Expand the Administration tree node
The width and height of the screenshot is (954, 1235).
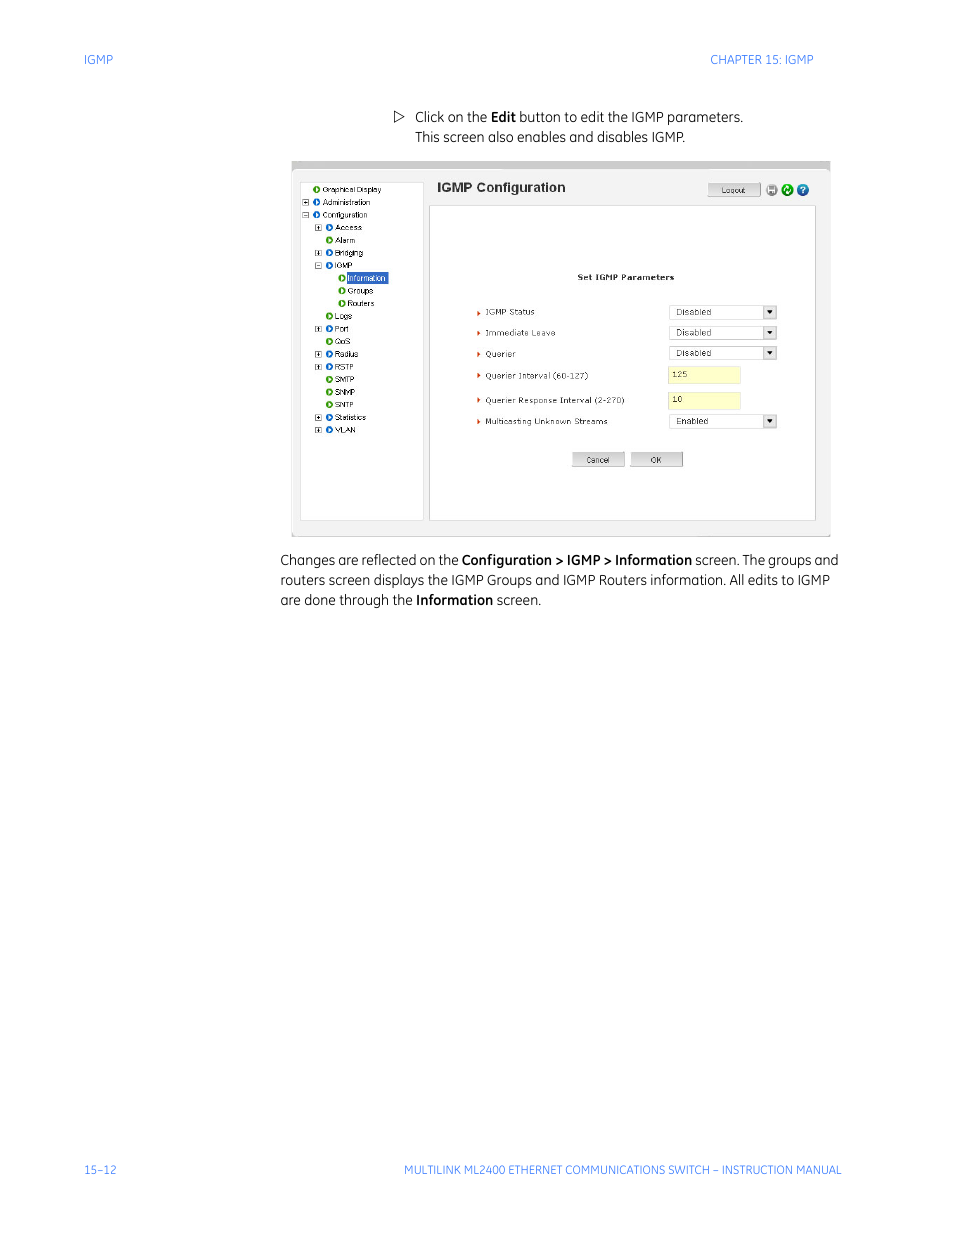click(x=306, y=202)
